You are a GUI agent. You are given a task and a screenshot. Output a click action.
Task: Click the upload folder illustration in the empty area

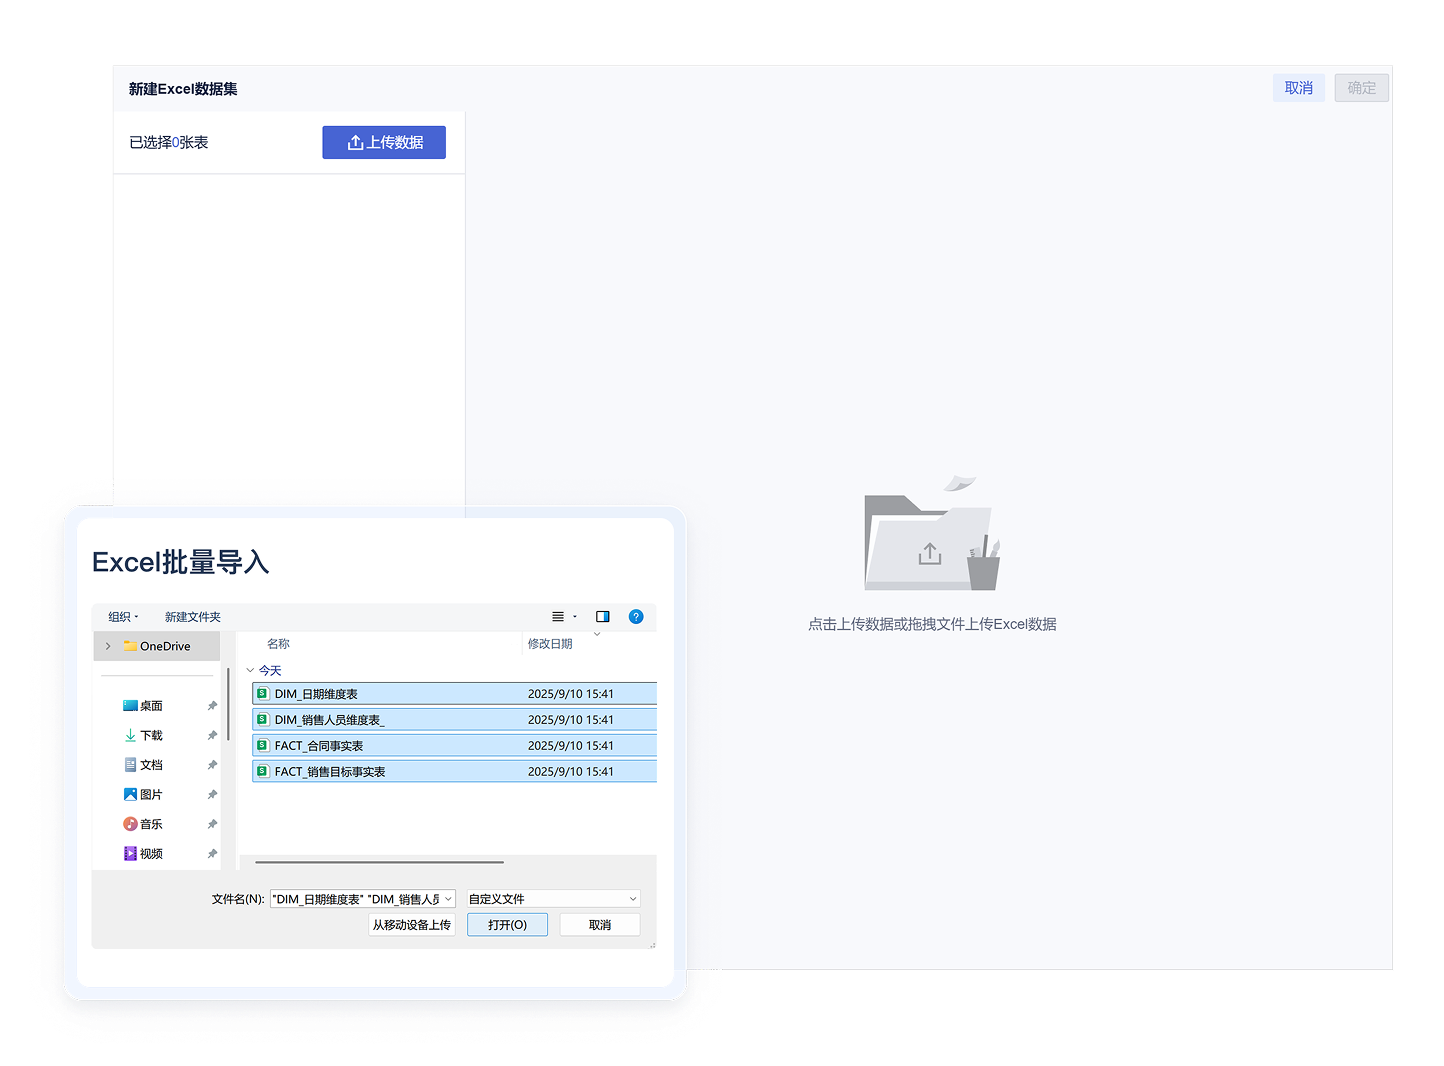tap(932, 534)
